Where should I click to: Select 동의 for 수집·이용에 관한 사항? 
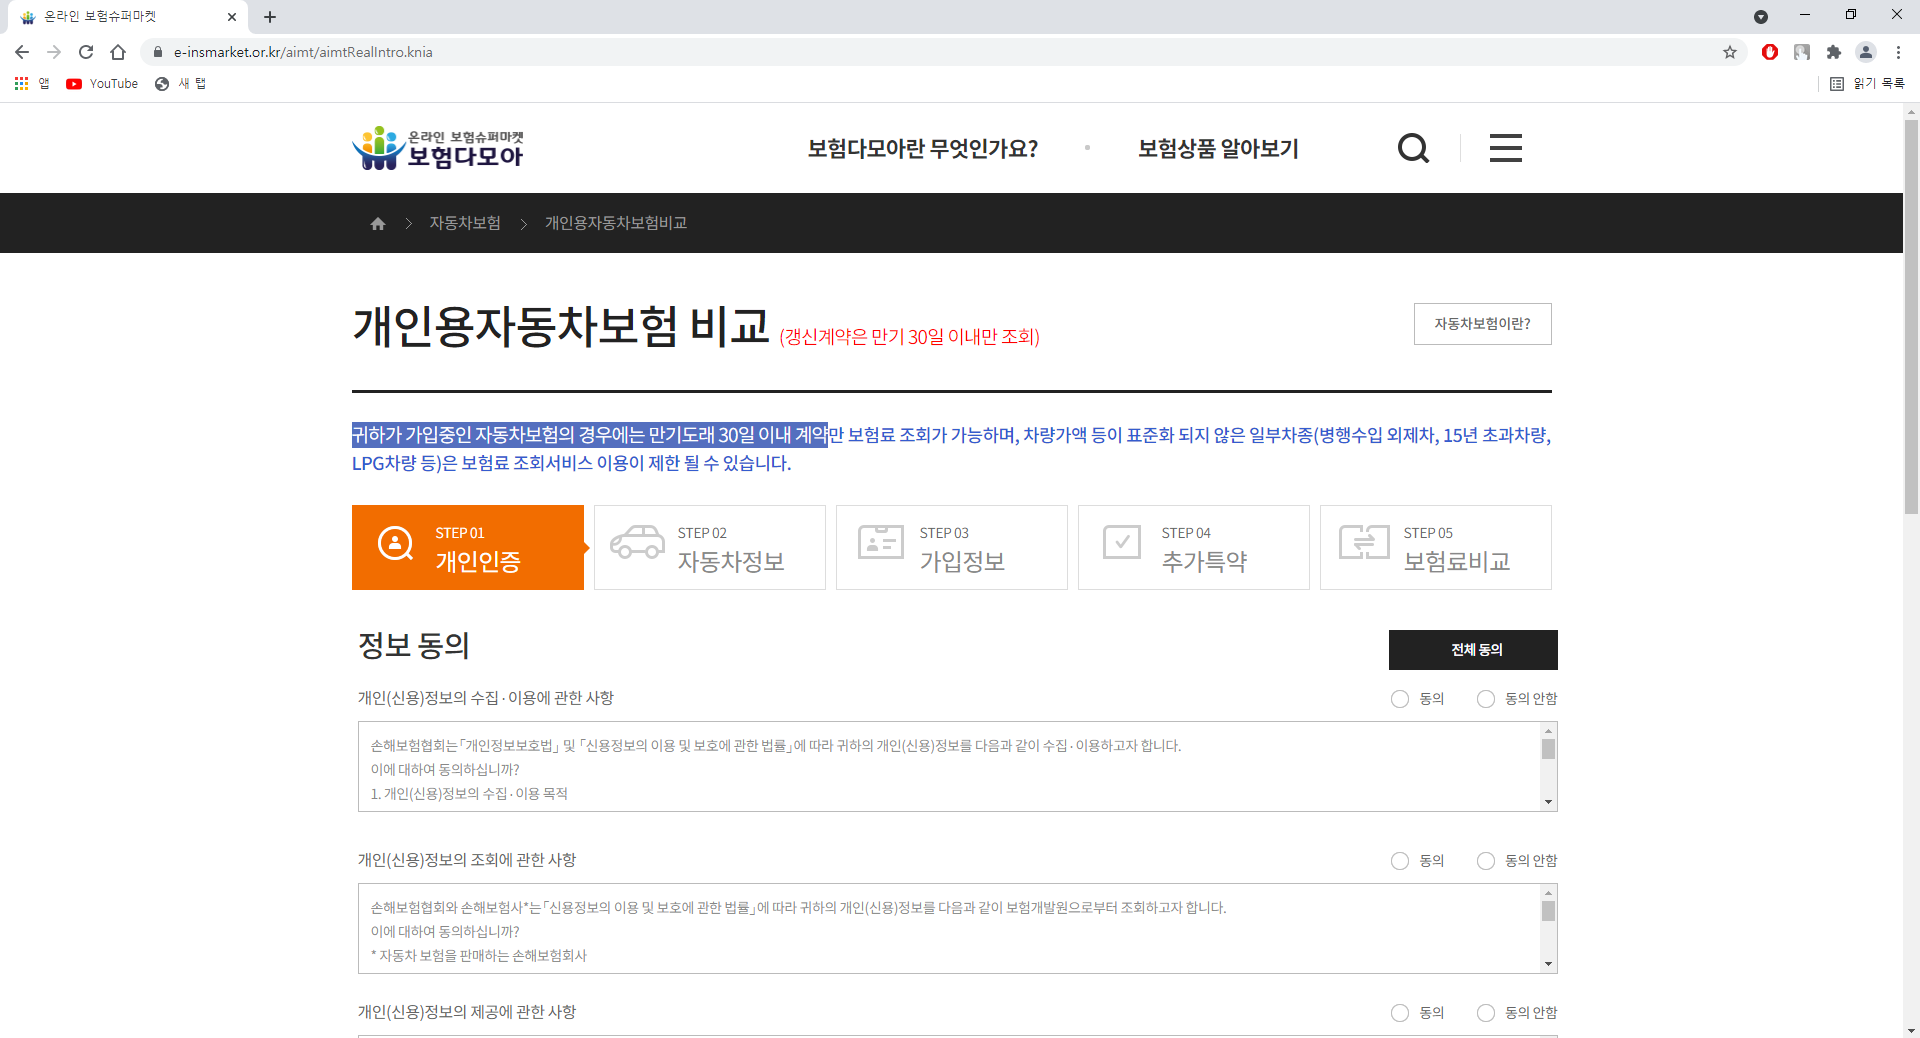click(x=1400, y=699)
